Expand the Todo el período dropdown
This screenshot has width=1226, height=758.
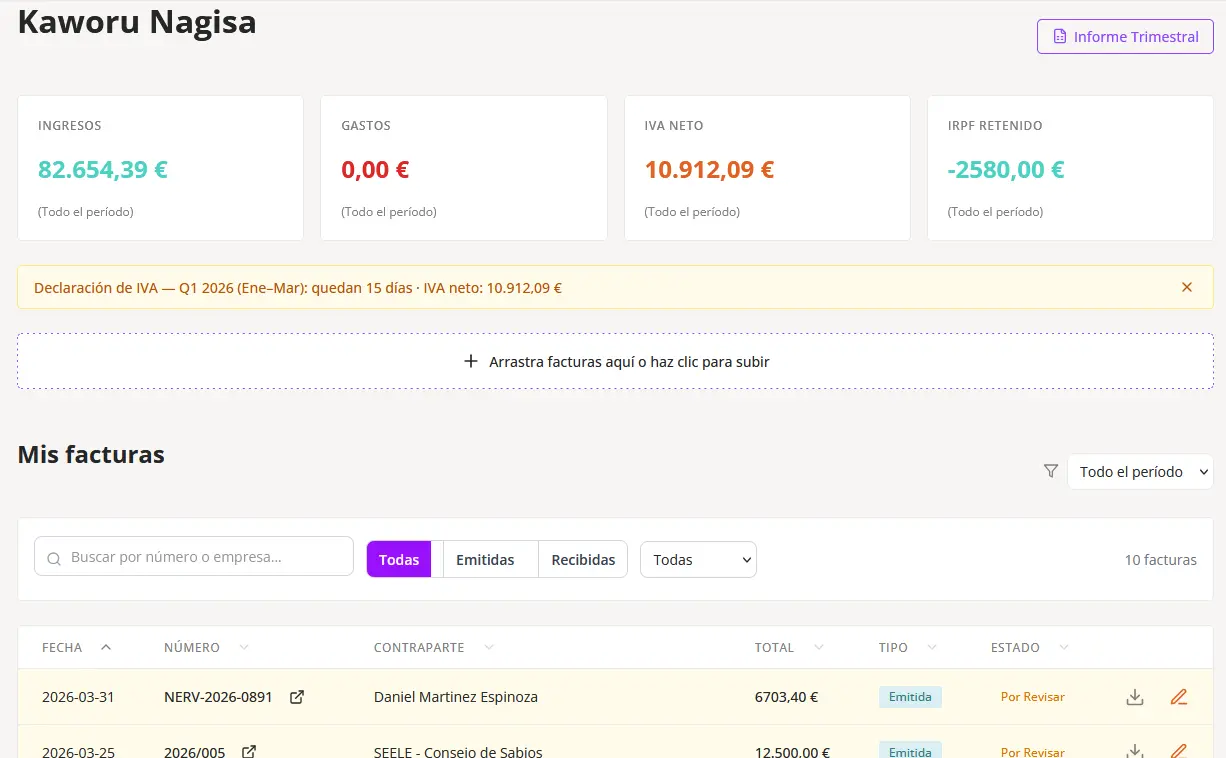point(1140,471)
